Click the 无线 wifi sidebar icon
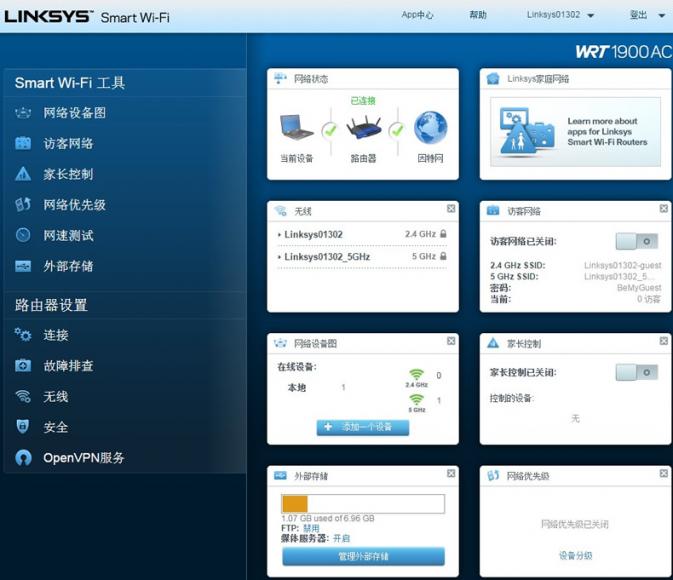Viewport: 673px width, 580px height. pyautogui.click(x=23, y=396)
